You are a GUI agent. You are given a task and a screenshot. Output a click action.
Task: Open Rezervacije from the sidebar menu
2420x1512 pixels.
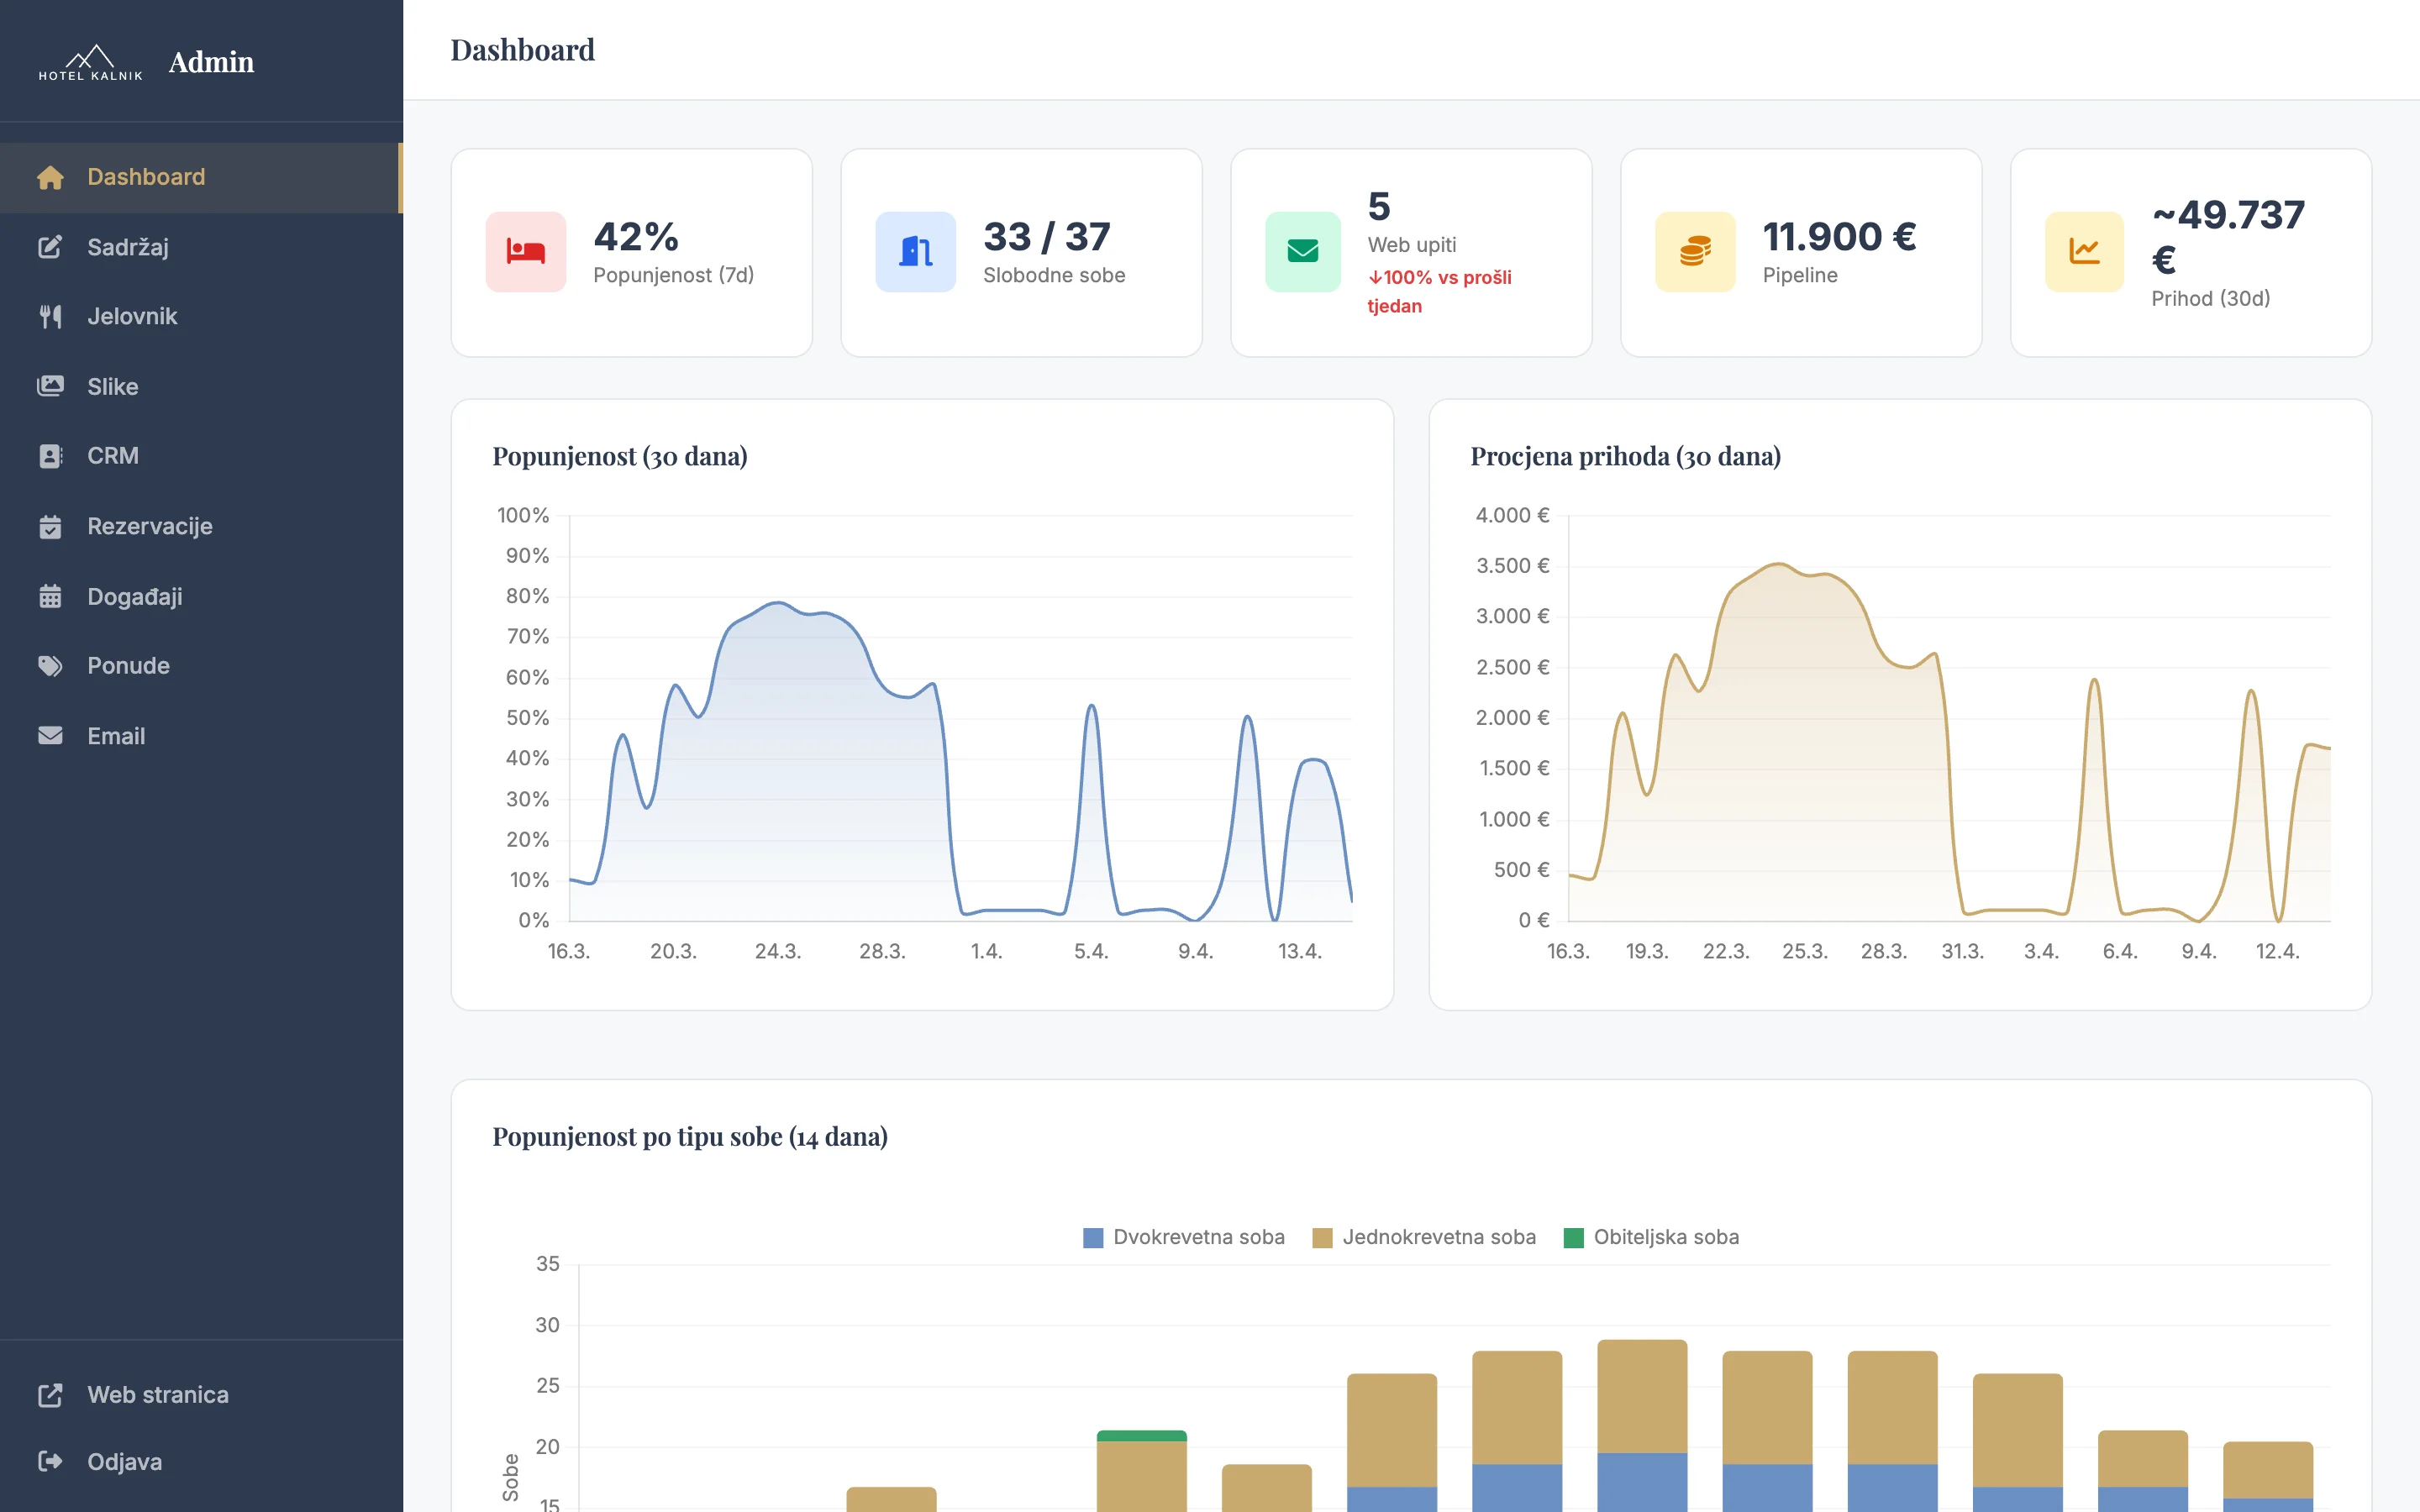(150, 526)
